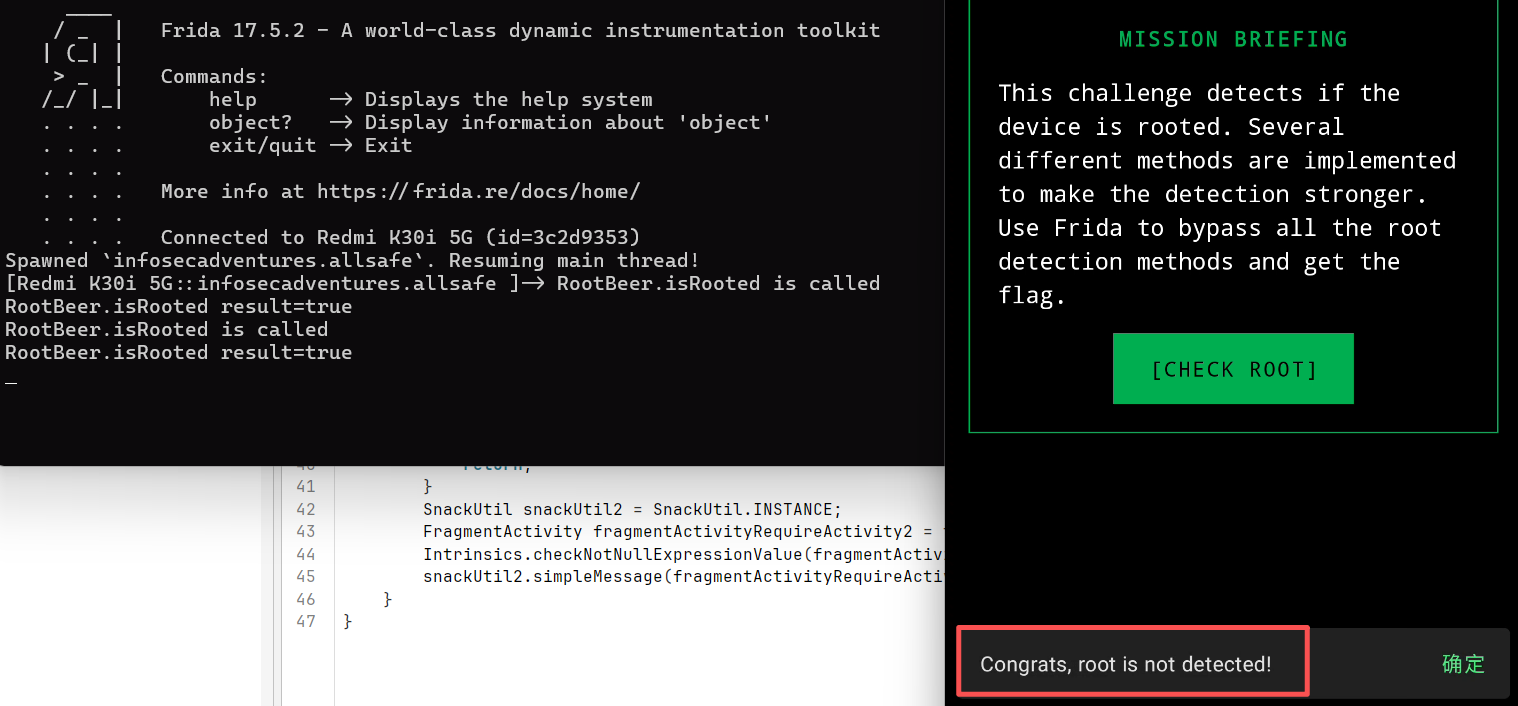Click line number 45 in code gutter

point(305,576)
